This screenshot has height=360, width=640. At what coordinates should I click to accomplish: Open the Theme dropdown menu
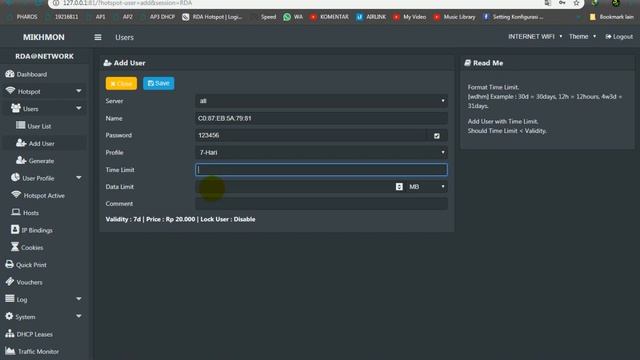582,36
